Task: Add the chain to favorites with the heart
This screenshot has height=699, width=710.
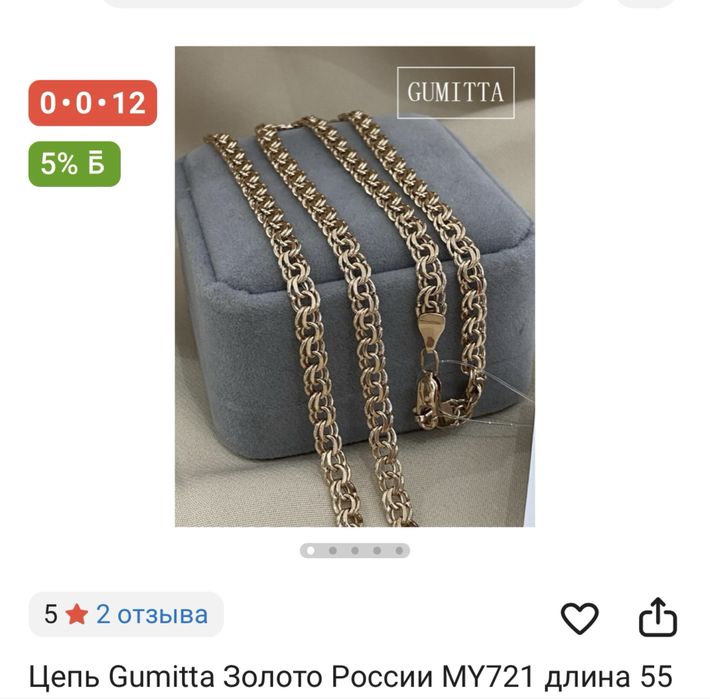Action: (579, 618)
